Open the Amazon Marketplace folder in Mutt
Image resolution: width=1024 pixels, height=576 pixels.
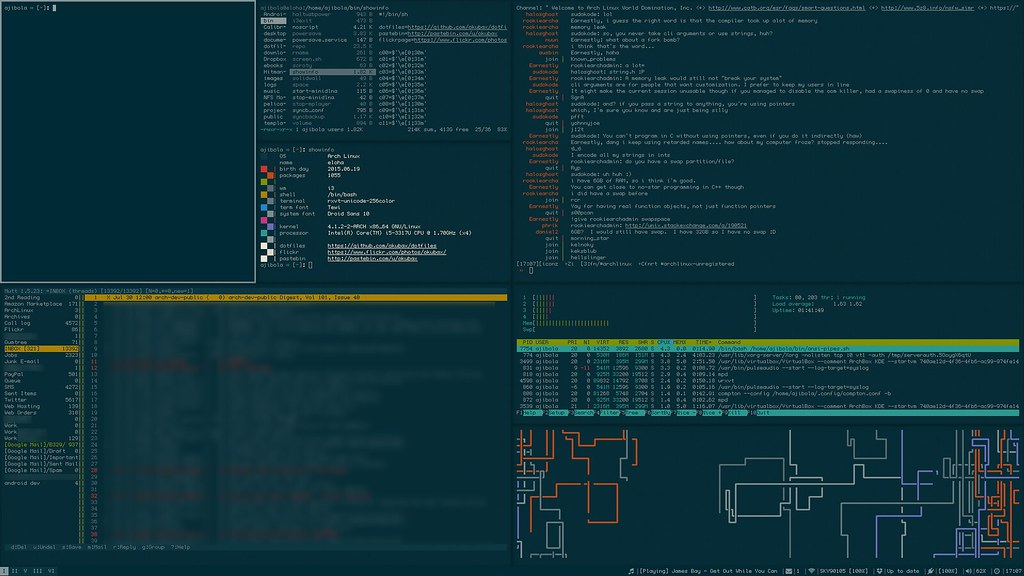pyautogui.click(x=41, y=304)
